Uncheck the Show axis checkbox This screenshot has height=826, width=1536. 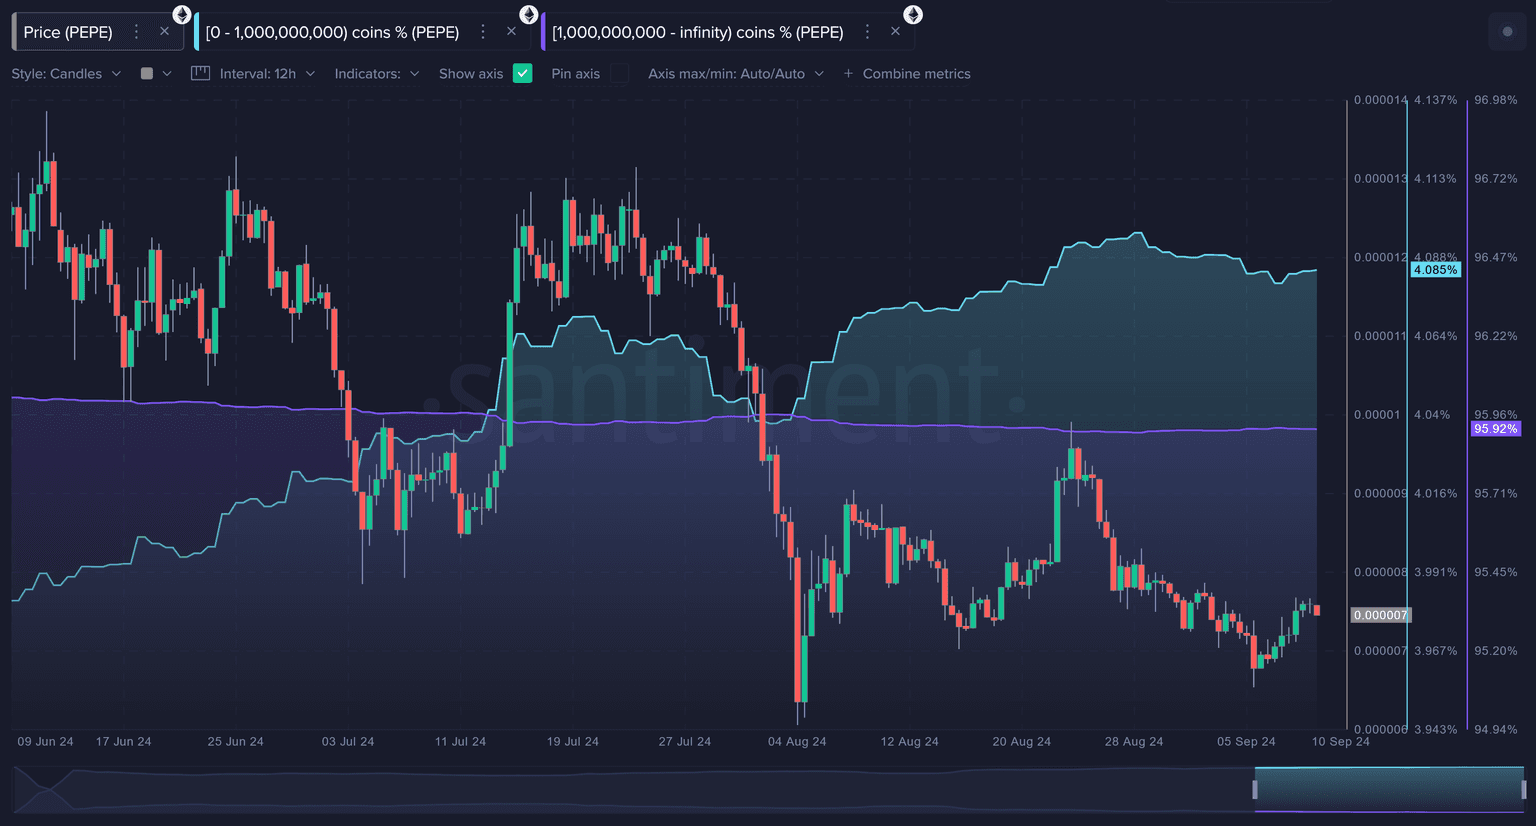(x=522, y=73)
